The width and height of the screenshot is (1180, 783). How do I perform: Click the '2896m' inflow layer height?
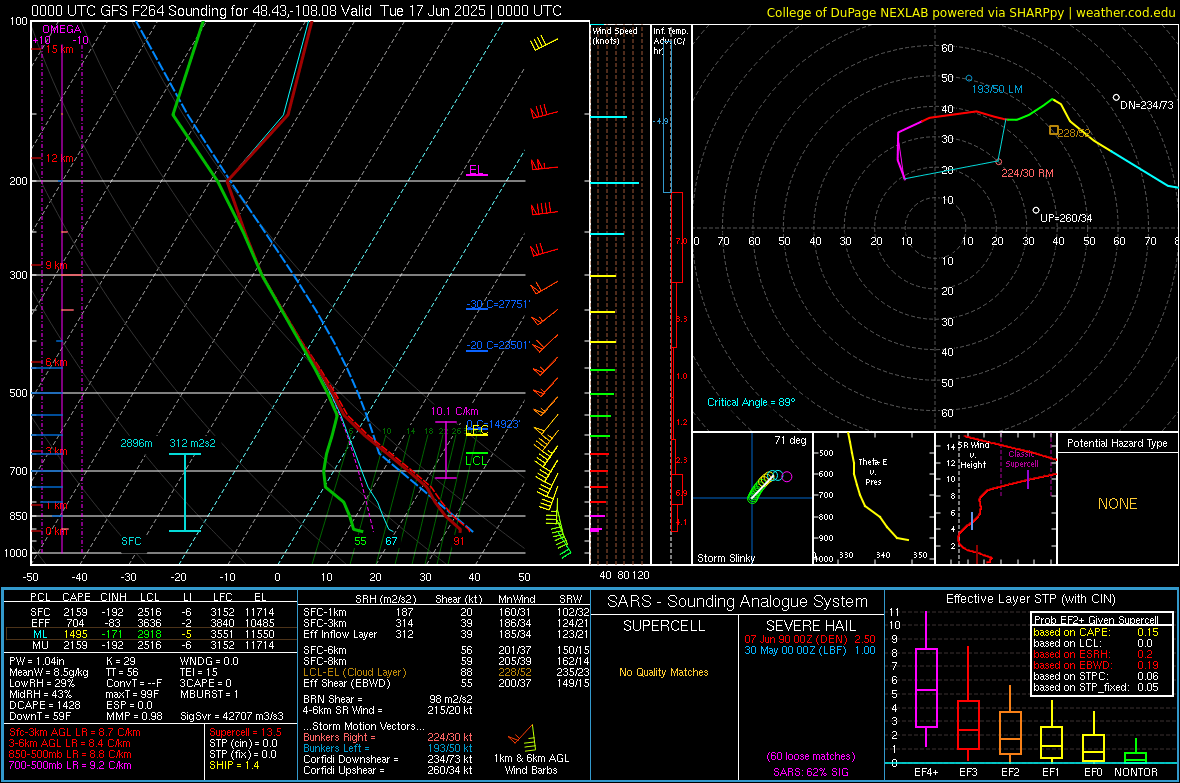pyautogui.click(x=136, y=443)
